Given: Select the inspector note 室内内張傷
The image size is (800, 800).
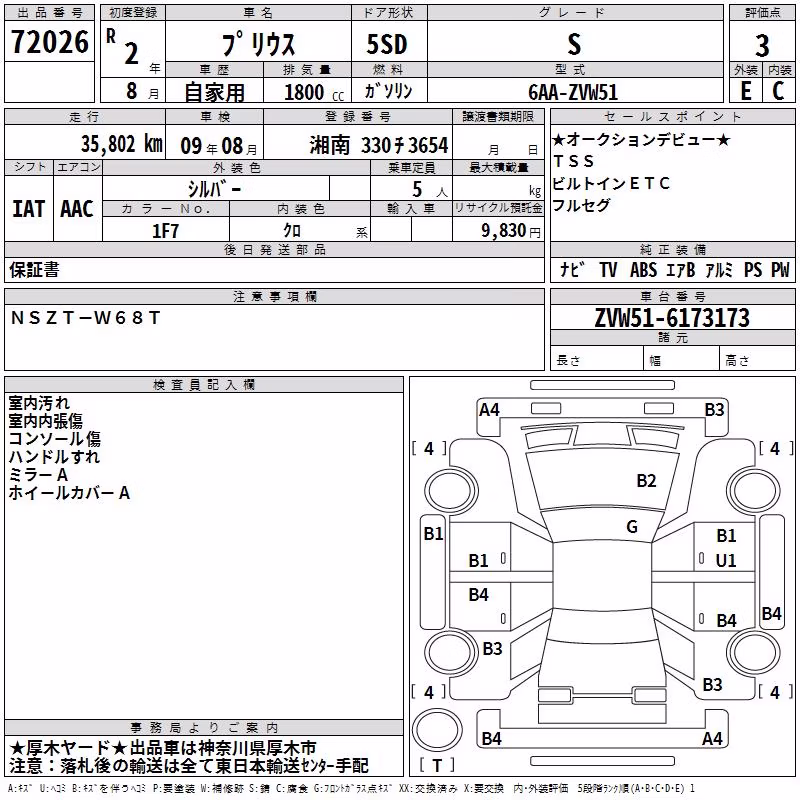Looking at the screenshot, I should pyautogui.click(x=45, y=420).
